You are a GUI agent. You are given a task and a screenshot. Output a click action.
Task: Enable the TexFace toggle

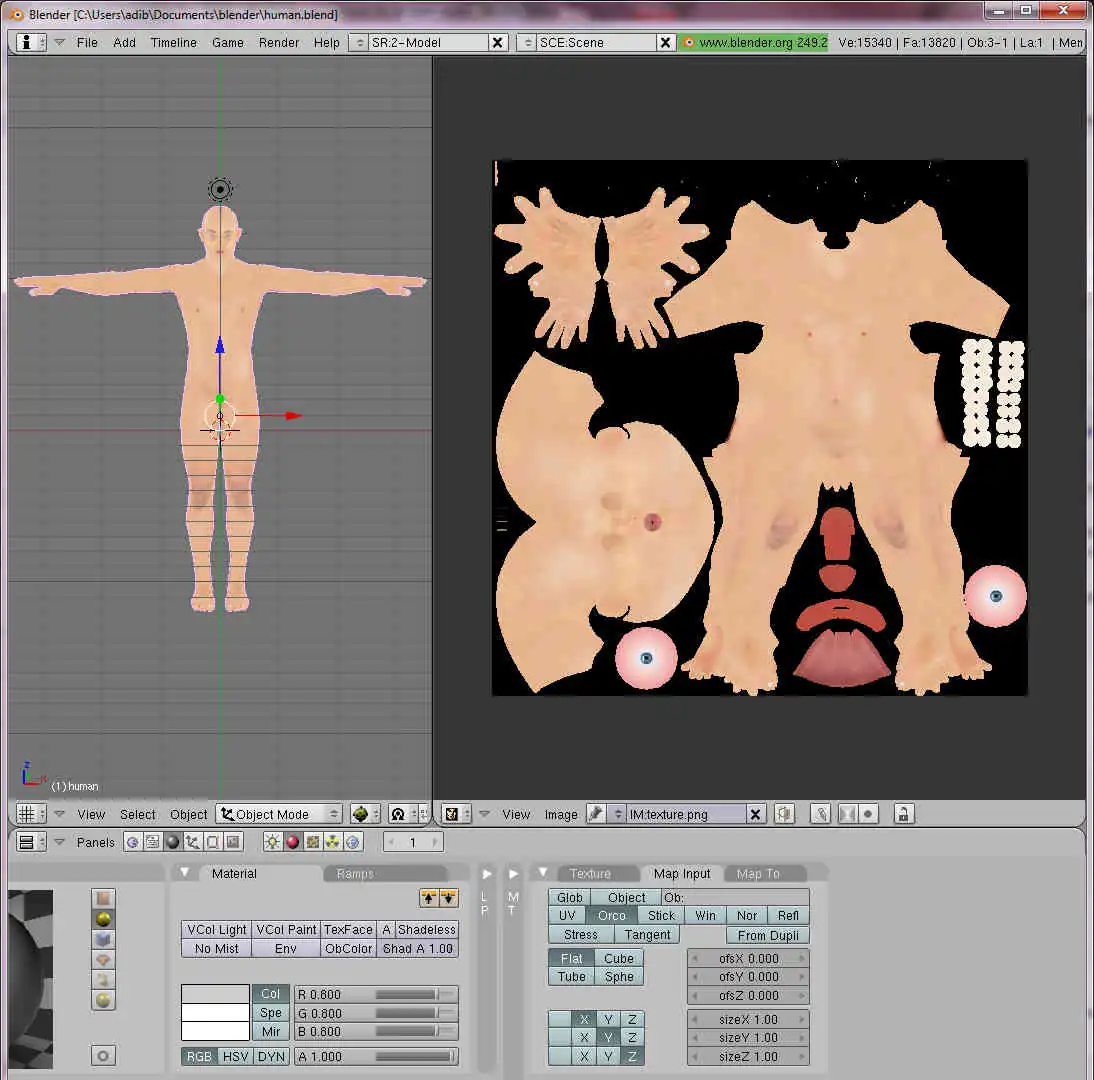pyautogui.click(x=348, y=929)
